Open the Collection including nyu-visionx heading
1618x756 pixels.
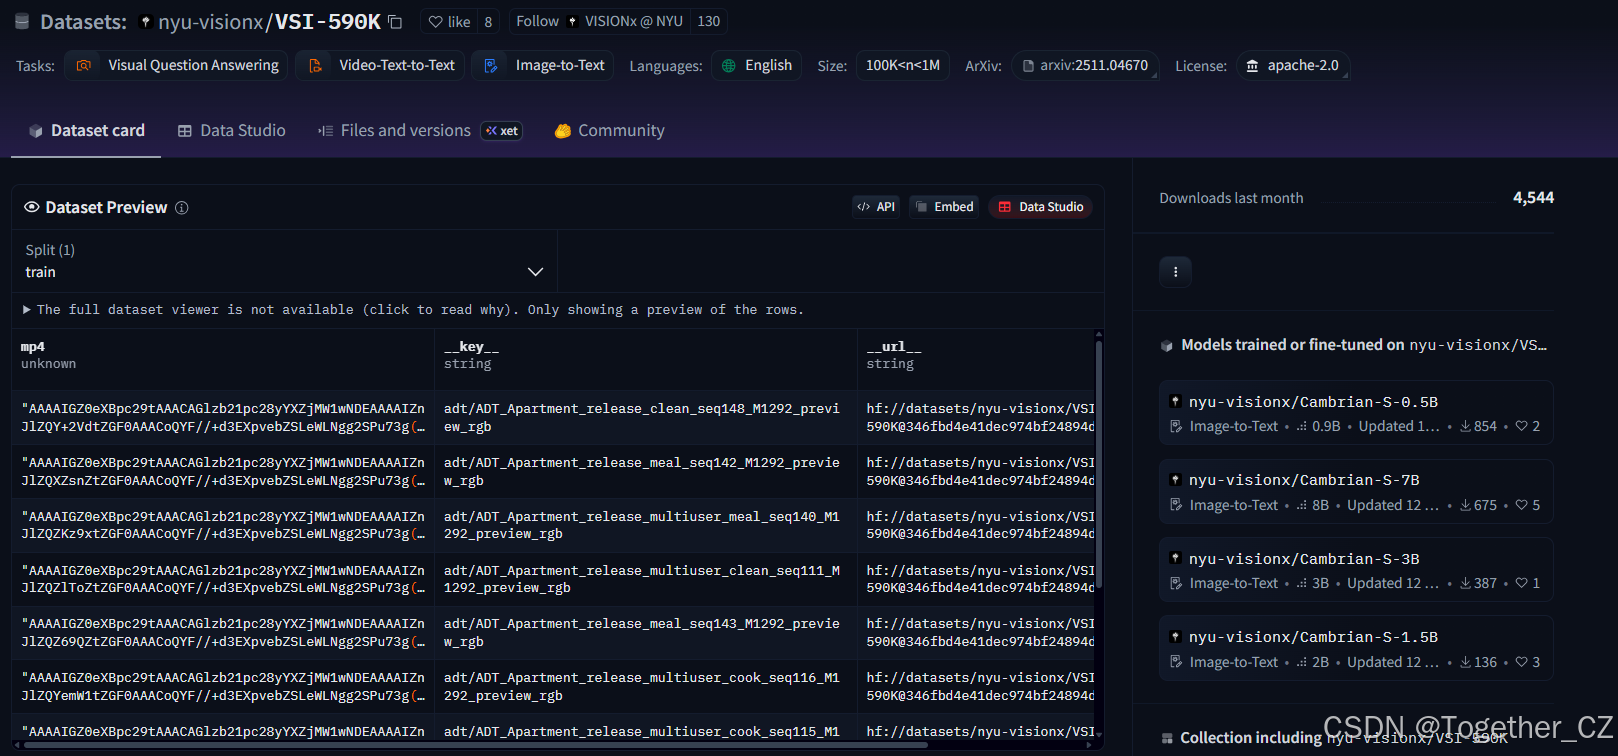(1343, 738)
